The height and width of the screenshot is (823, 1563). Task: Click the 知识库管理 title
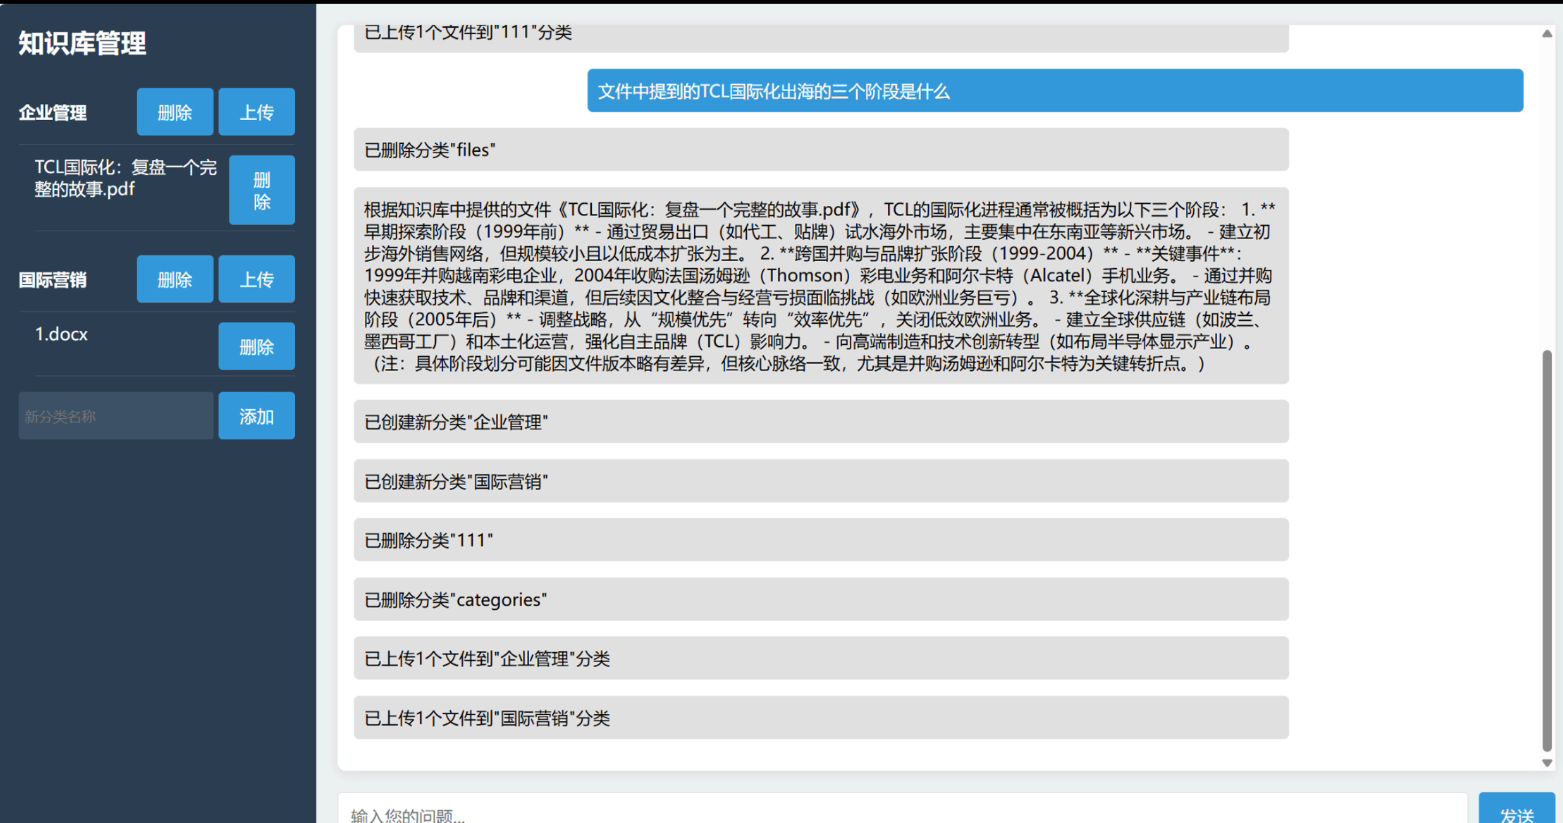coord(82,43)
